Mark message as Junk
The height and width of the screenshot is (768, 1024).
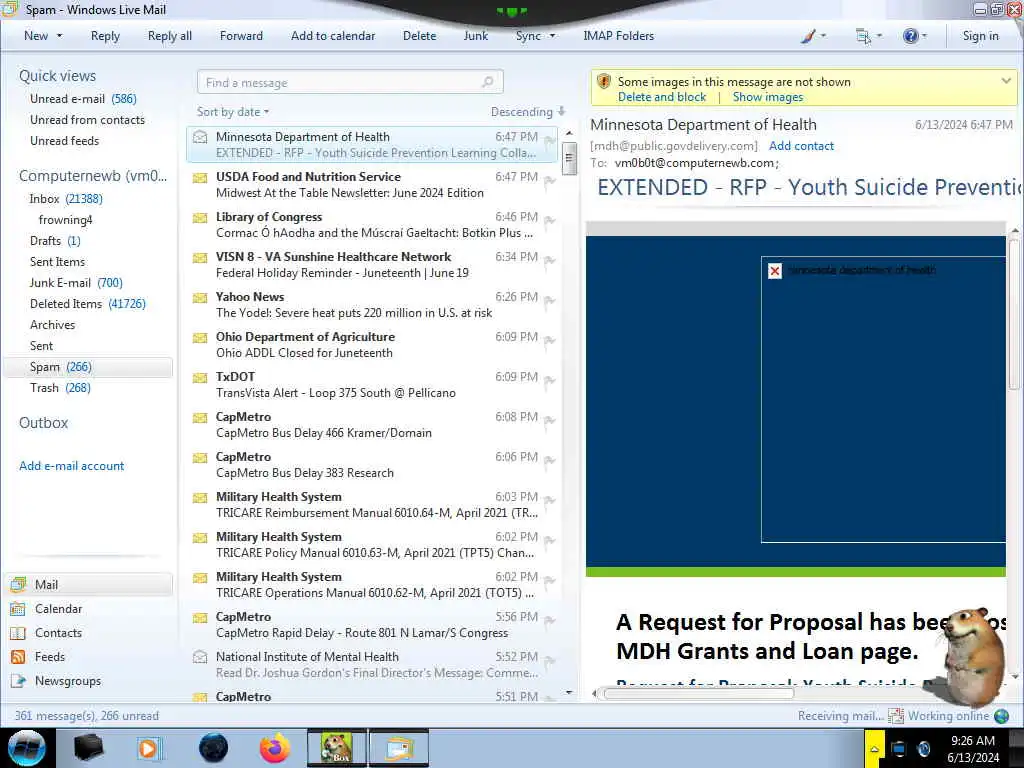[x=475, y=36]
